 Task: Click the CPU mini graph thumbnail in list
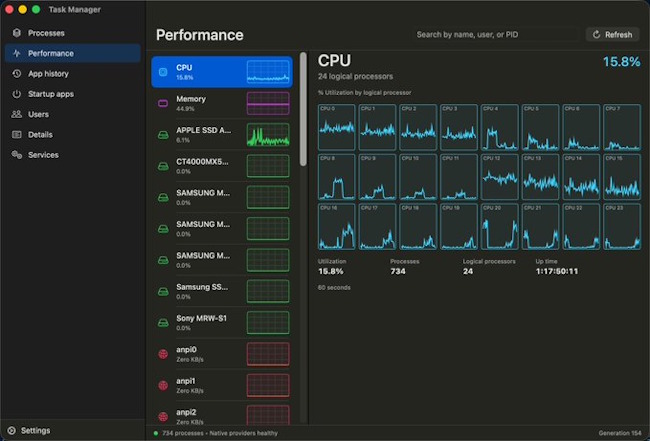pos(268,72)
